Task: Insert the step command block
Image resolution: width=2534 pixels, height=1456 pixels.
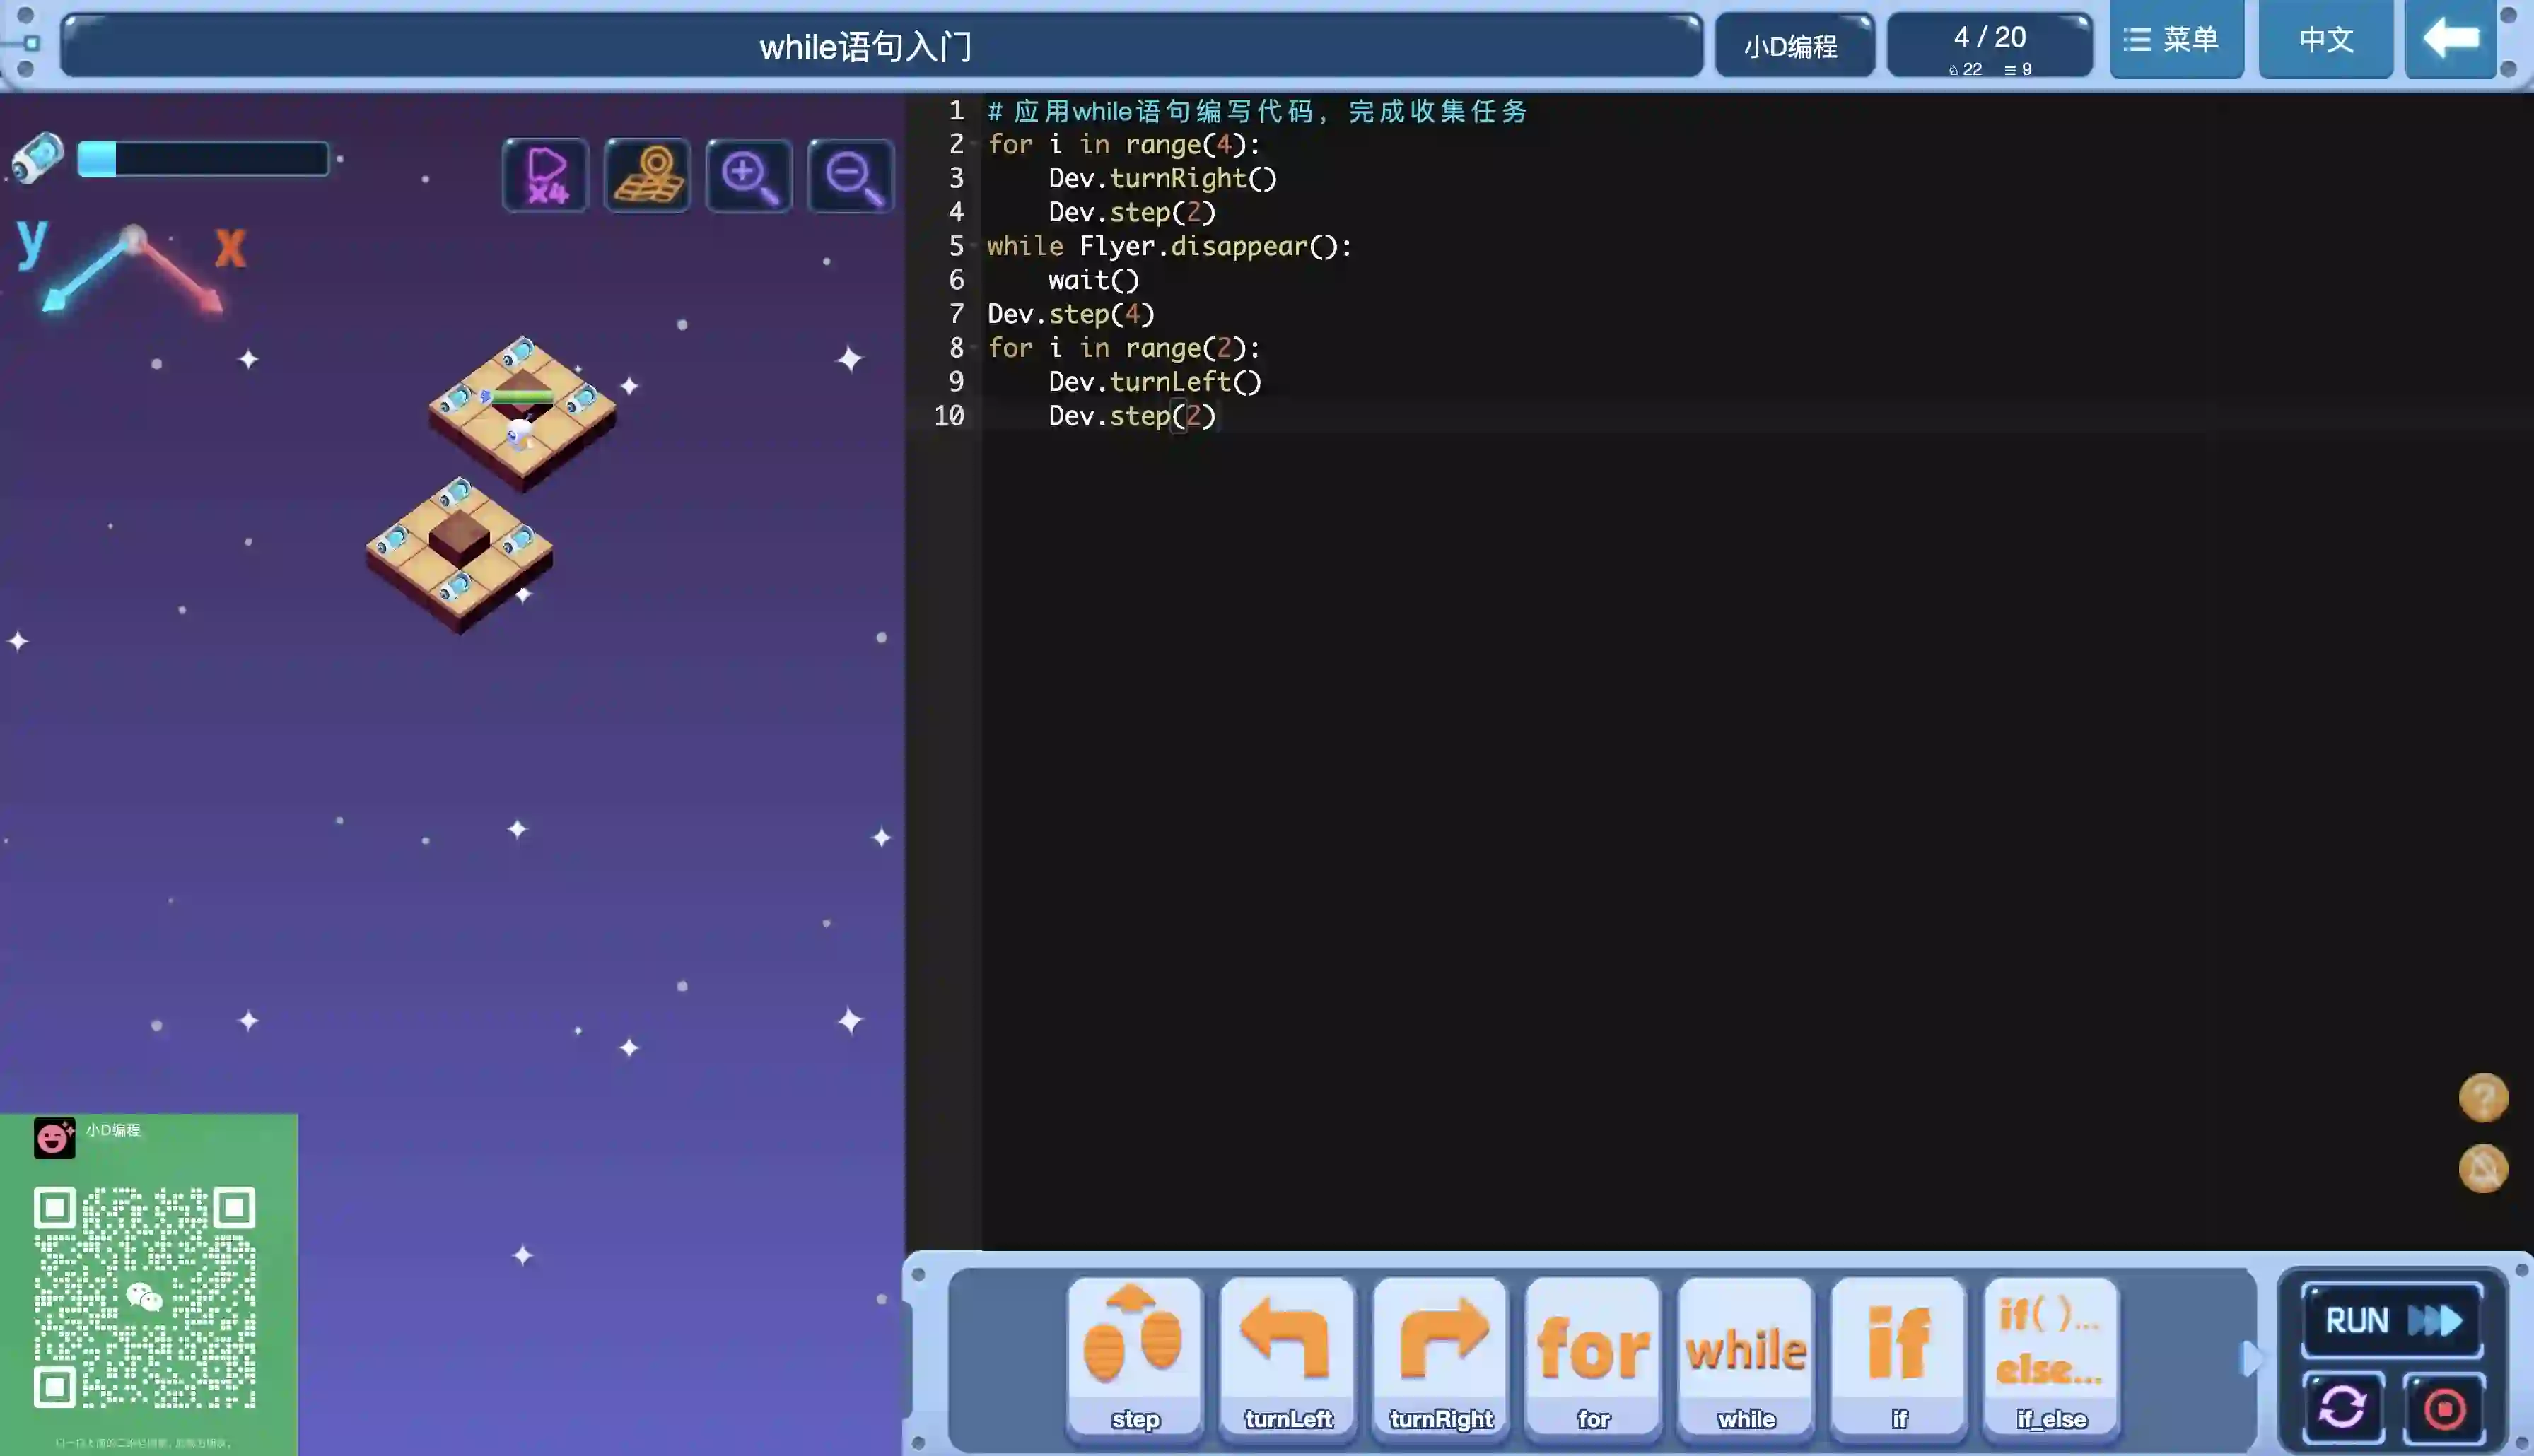Action: [1134, 1356]
